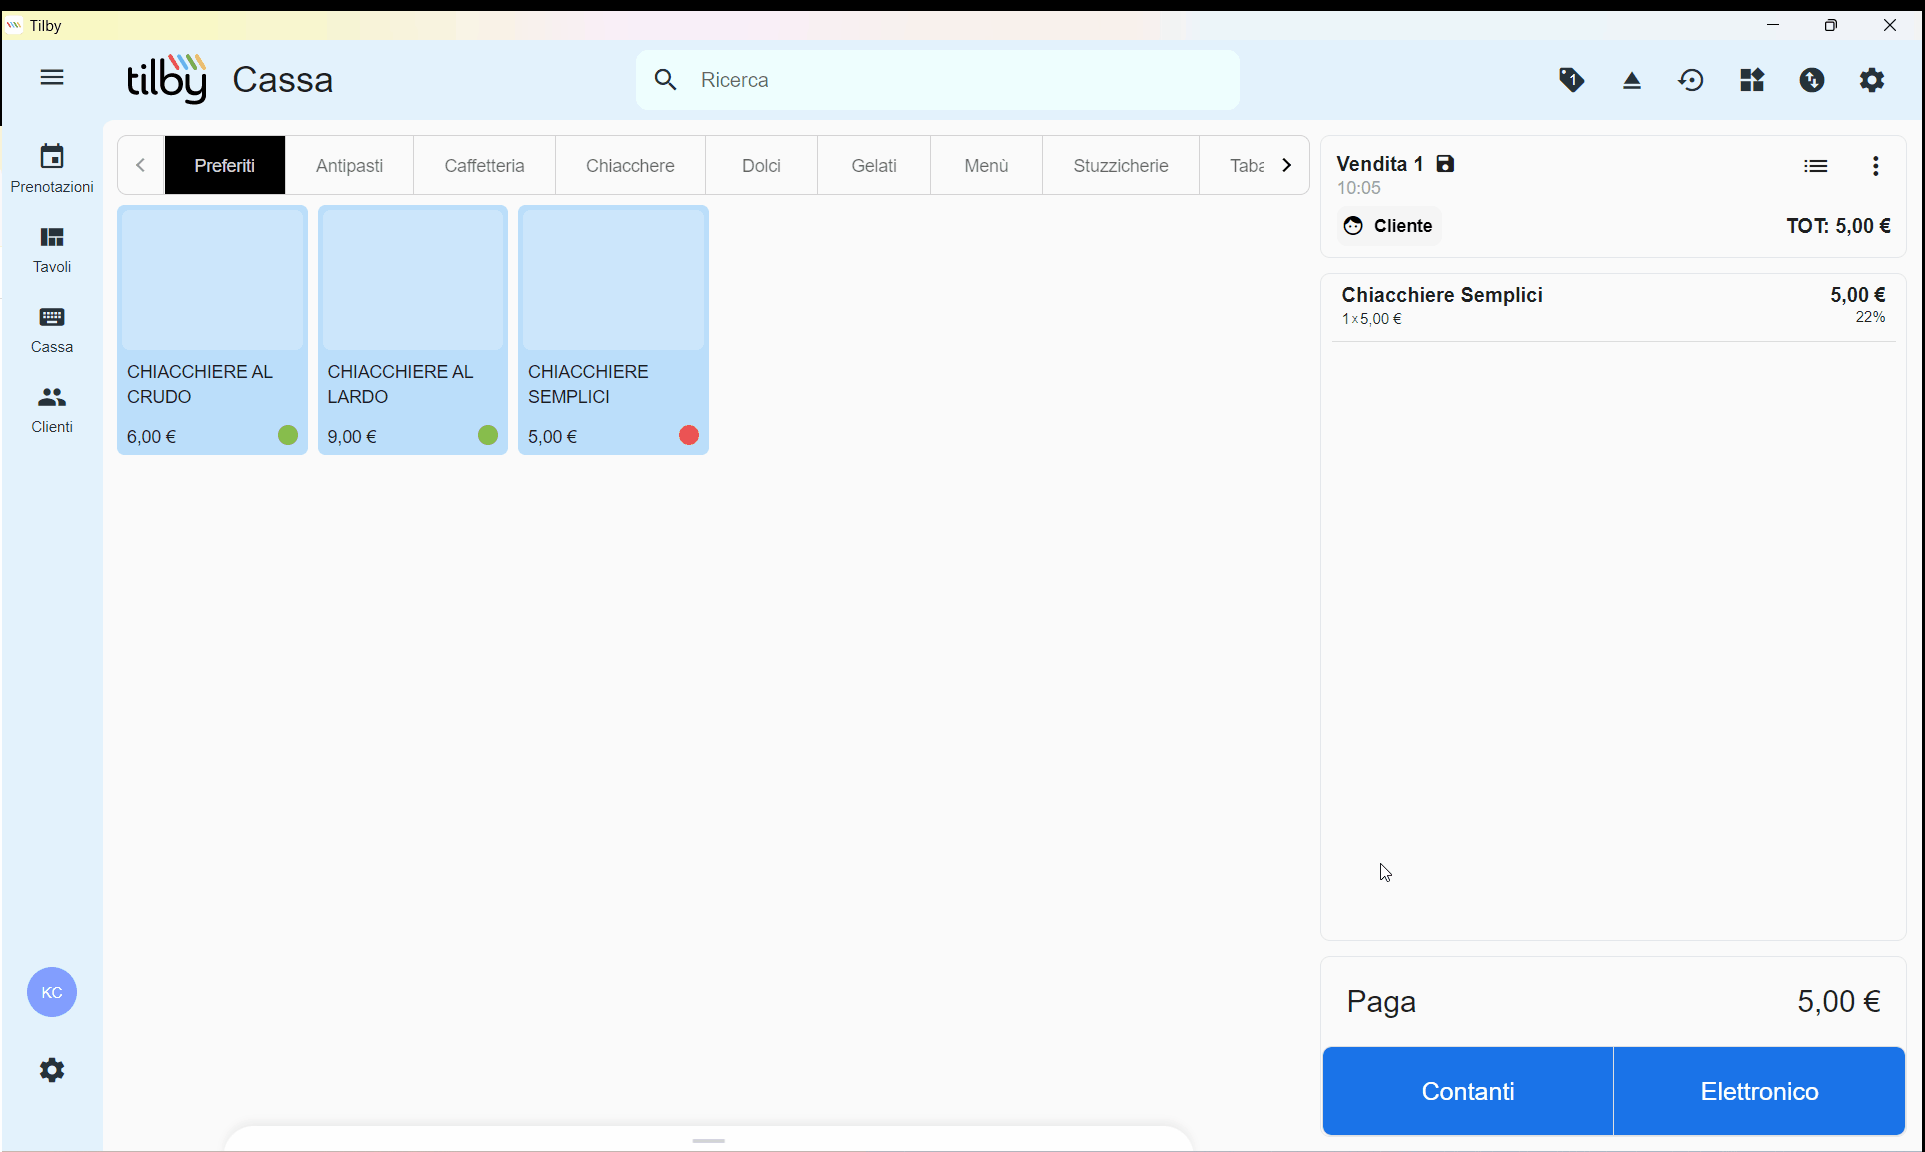1925x1152 pixels.
Task: Switch to the Caffetteria tab
Action: coord(484,165)
